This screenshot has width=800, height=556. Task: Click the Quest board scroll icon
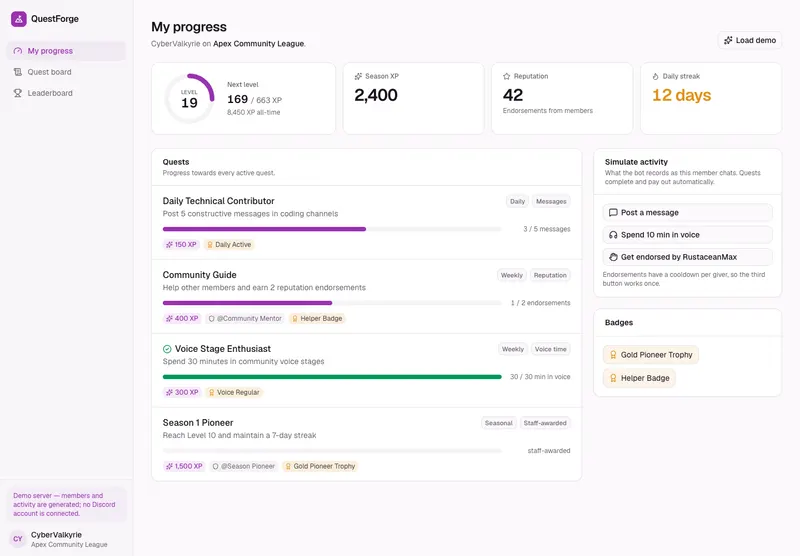tap(18, 72)
